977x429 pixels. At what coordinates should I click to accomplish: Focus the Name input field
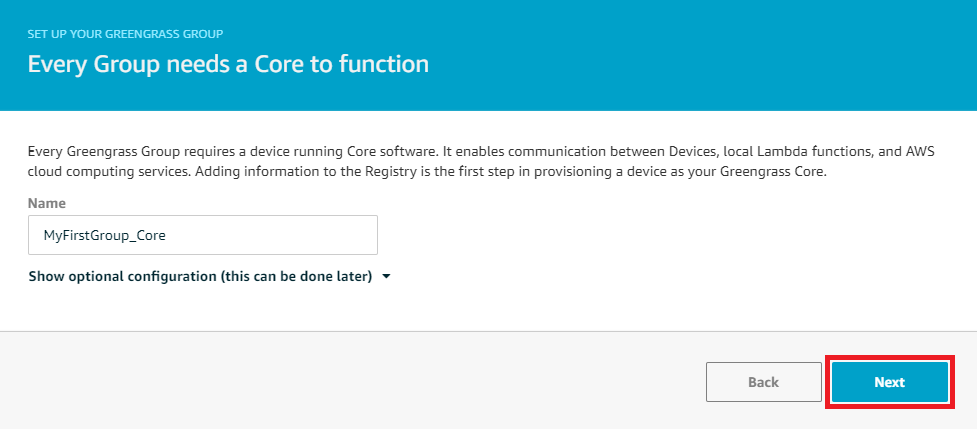tap(203, 235)
